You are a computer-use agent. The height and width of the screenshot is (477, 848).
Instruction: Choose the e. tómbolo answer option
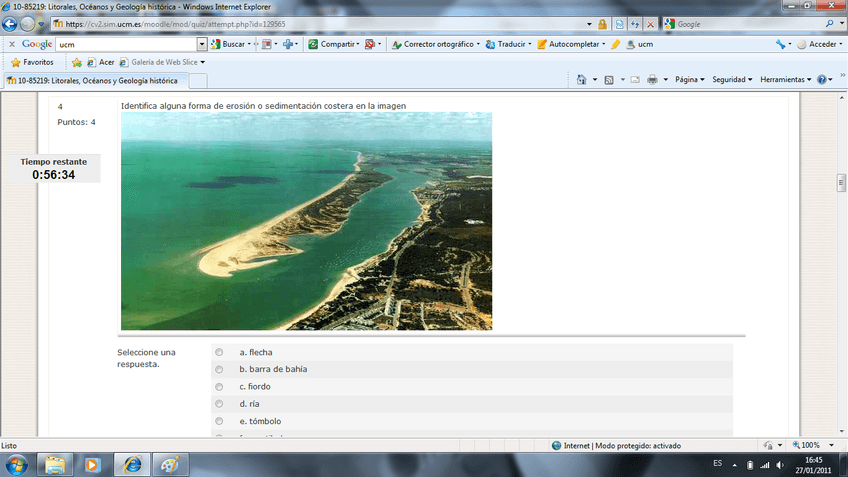219,421
